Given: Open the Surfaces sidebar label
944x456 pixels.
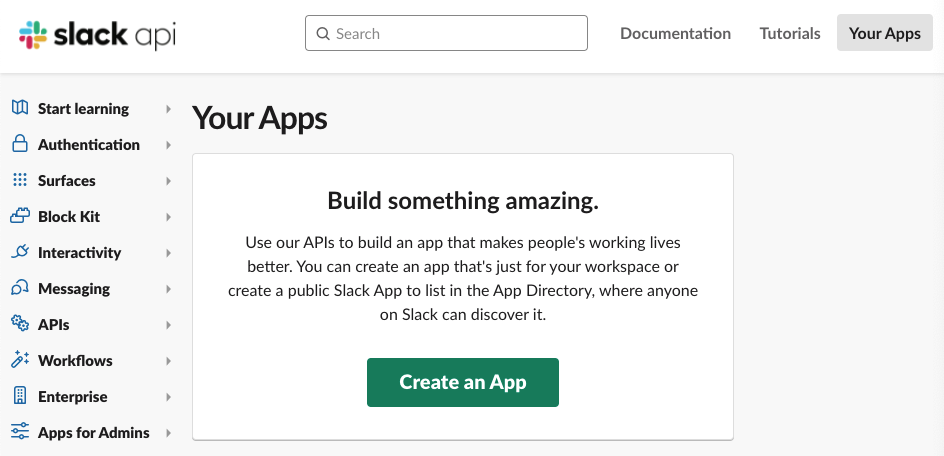Looking at the screenshot, I should (x=66, y=181).
